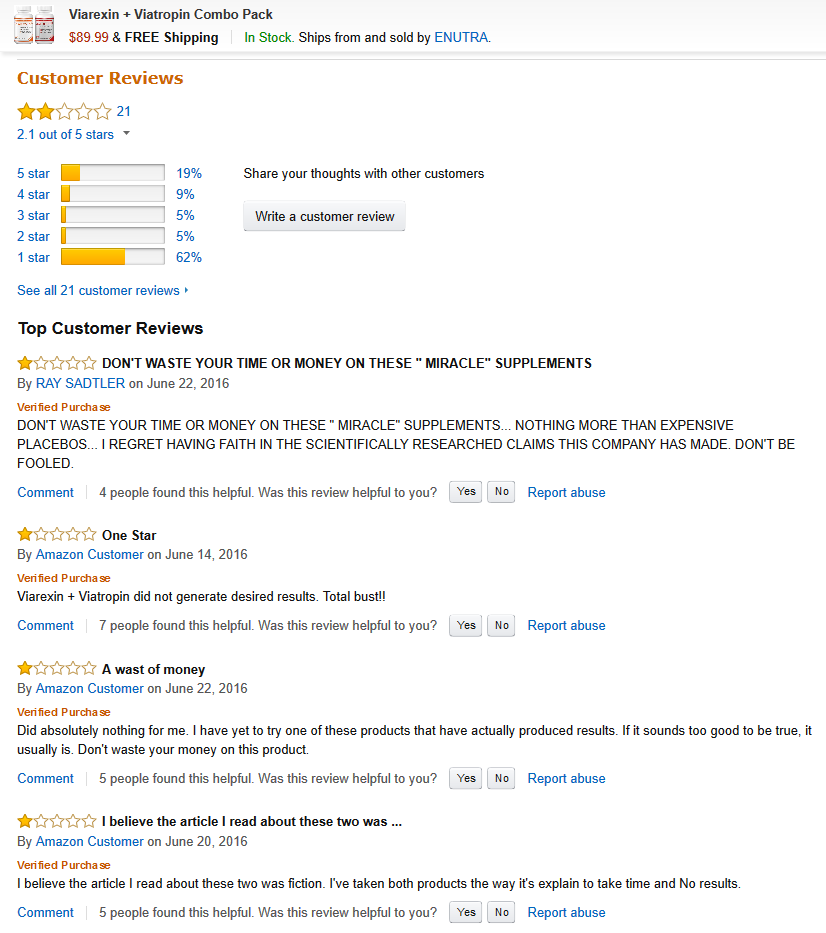Click No on the 'One Star' review
Screen dimensions: 826x933
click(501, 625)
